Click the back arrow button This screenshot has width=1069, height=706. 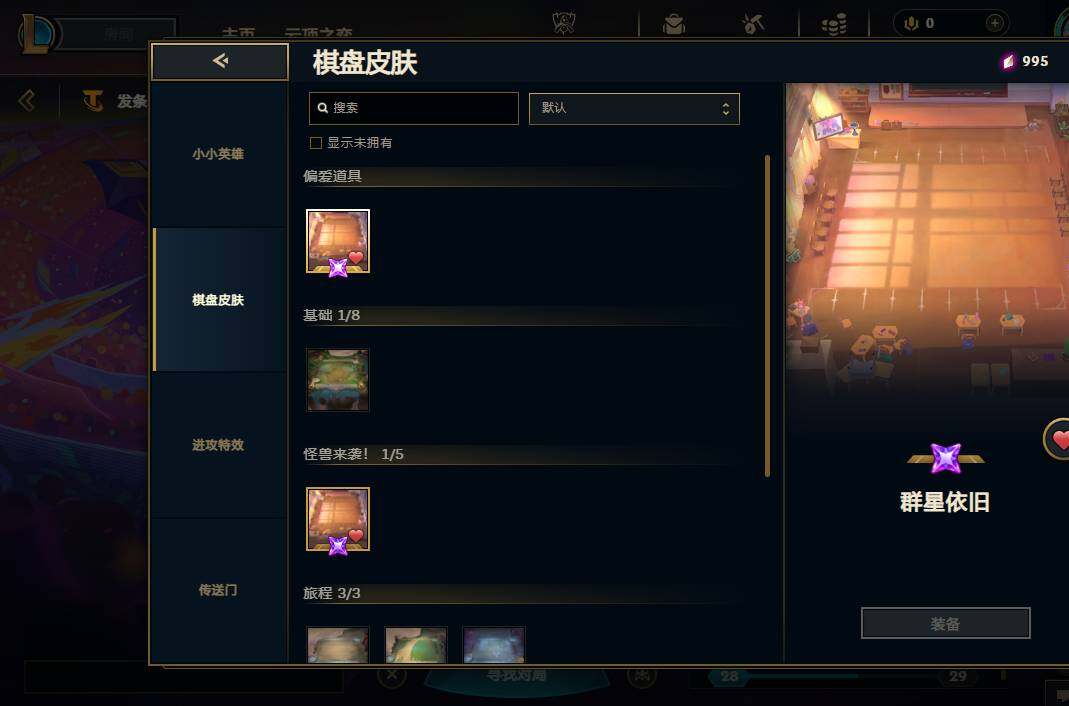(x=220, y=61)
